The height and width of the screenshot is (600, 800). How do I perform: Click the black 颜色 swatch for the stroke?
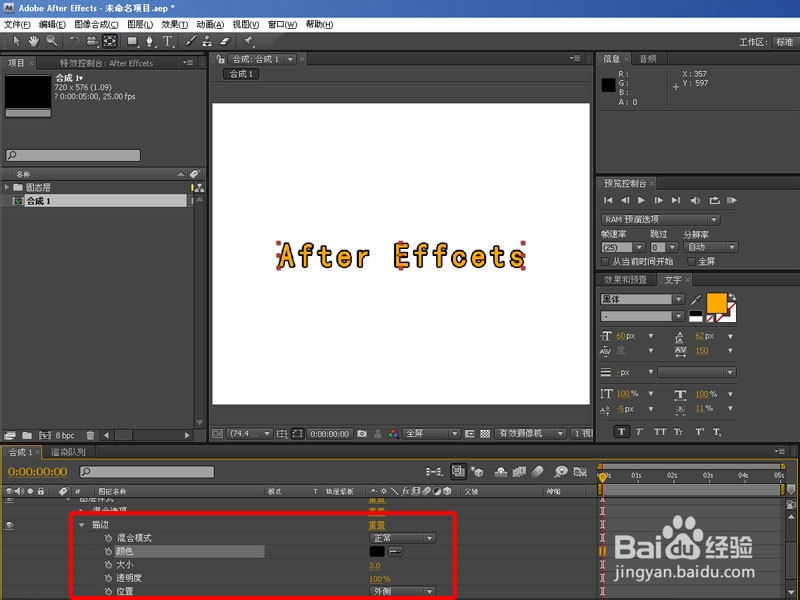[x=377, y=552]
